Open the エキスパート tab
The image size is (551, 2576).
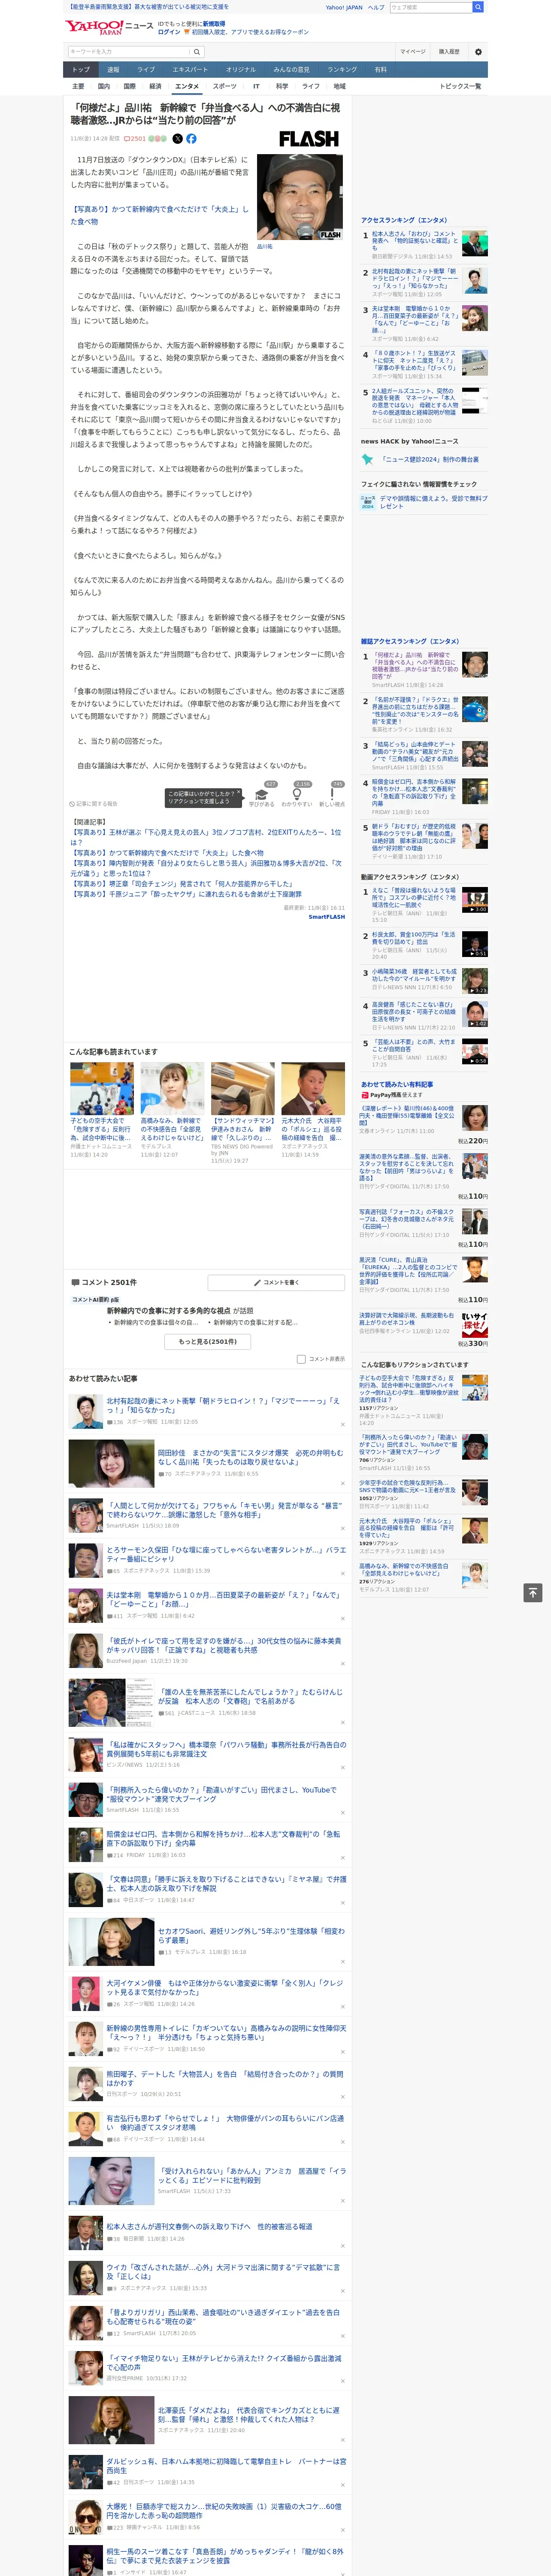tap(190, 70)
